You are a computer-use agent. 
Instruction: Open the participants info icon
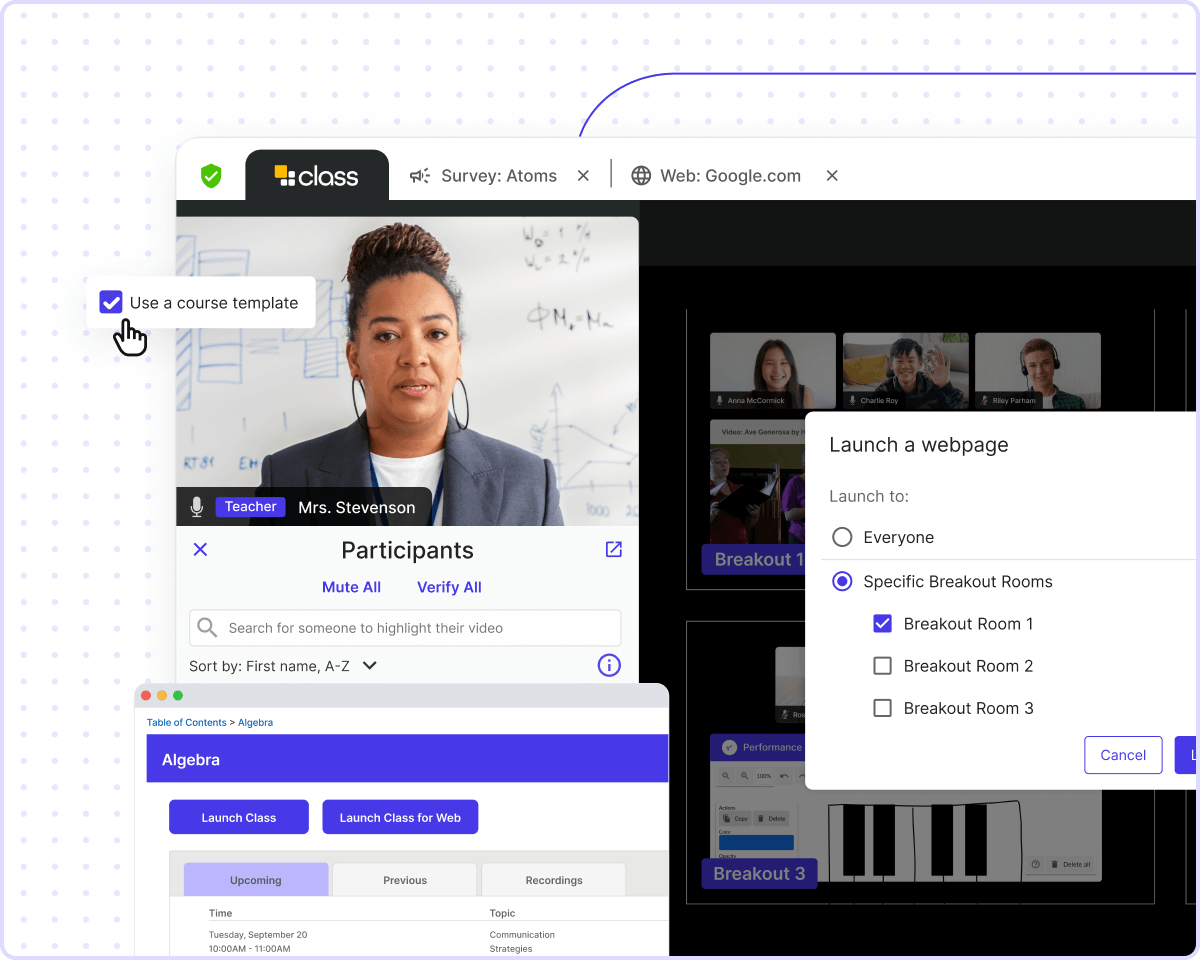tap(608, 665)
